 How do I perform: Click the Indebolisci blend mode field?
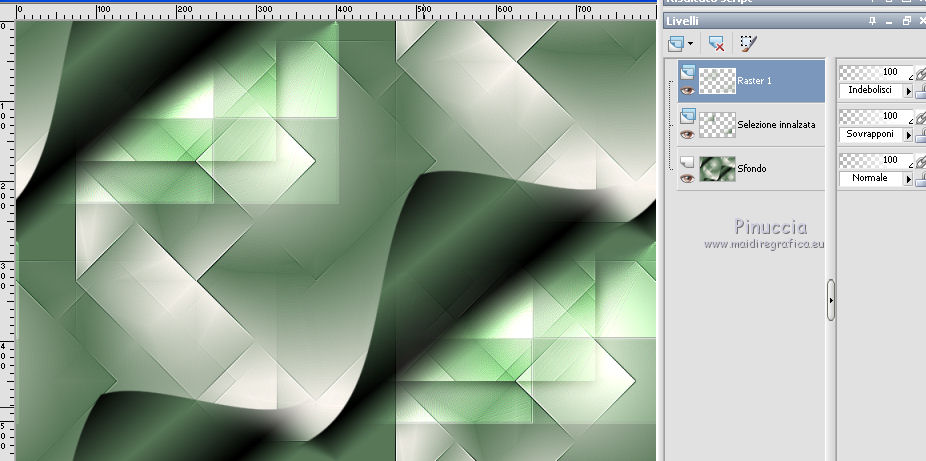872,91
